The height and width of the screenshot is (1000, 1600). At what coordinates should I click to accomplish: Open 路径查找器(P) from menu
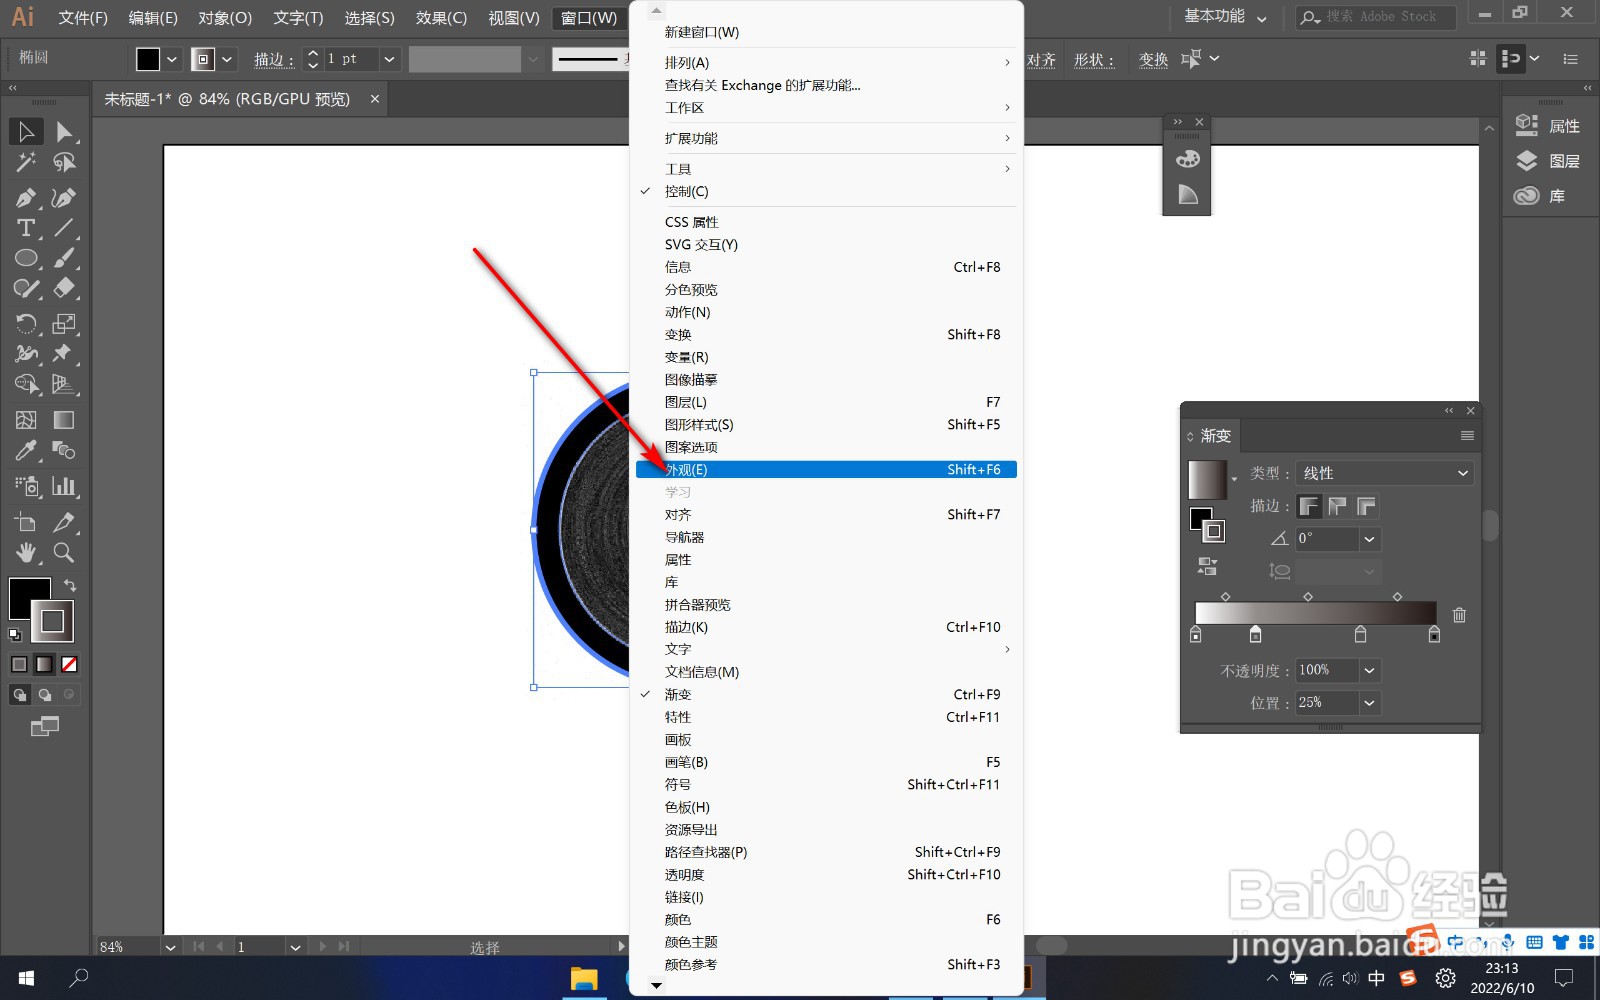point(826,852)
